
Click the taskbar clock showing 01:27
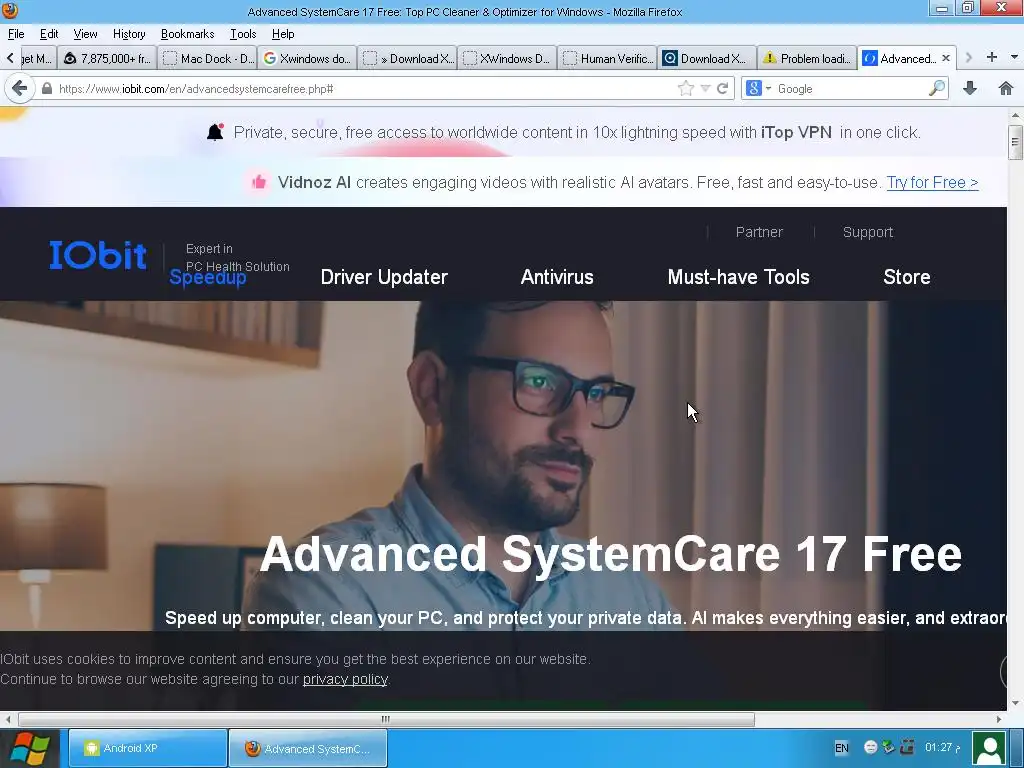942,747
